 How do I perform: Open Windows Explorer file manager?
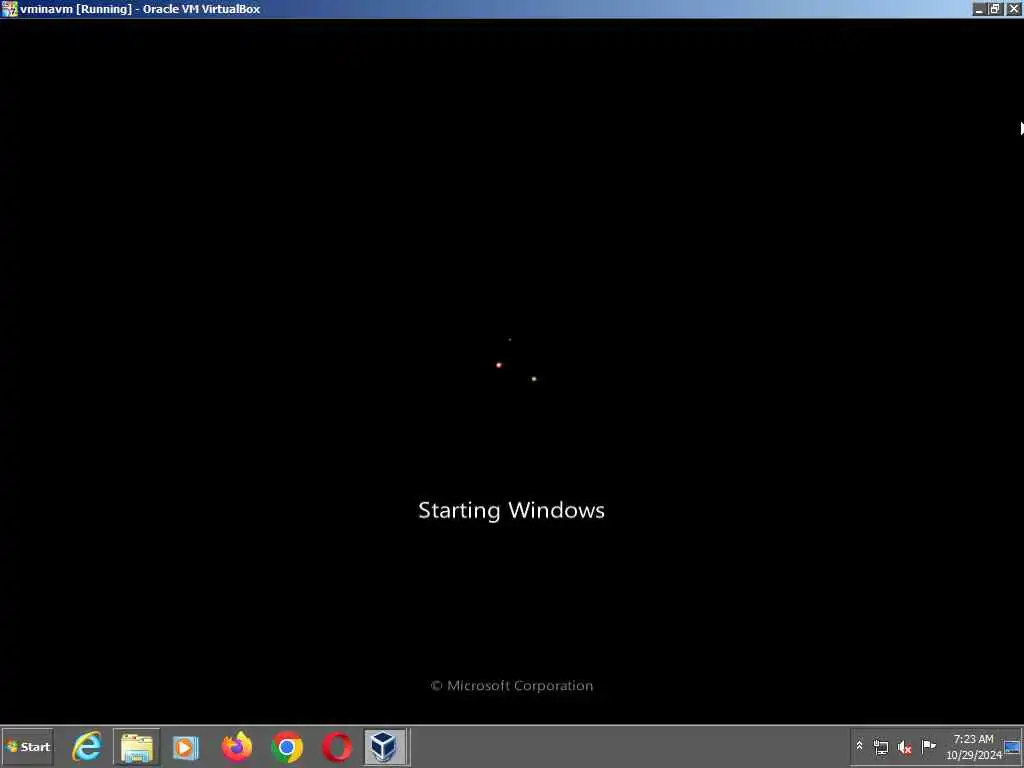136,747
